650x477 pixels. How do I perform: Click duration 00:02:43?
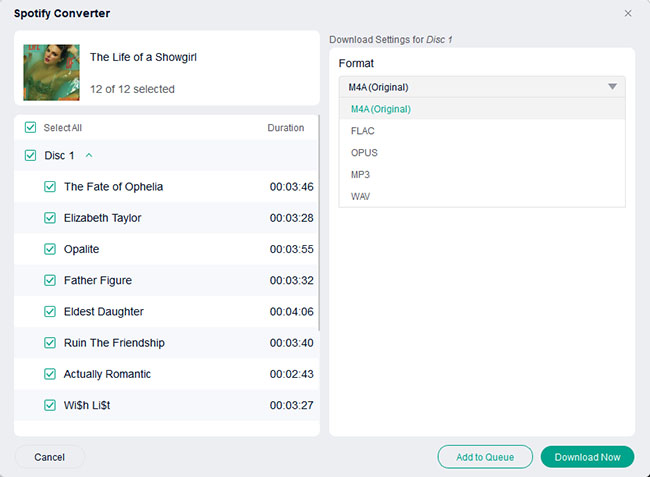click(291, 374)
